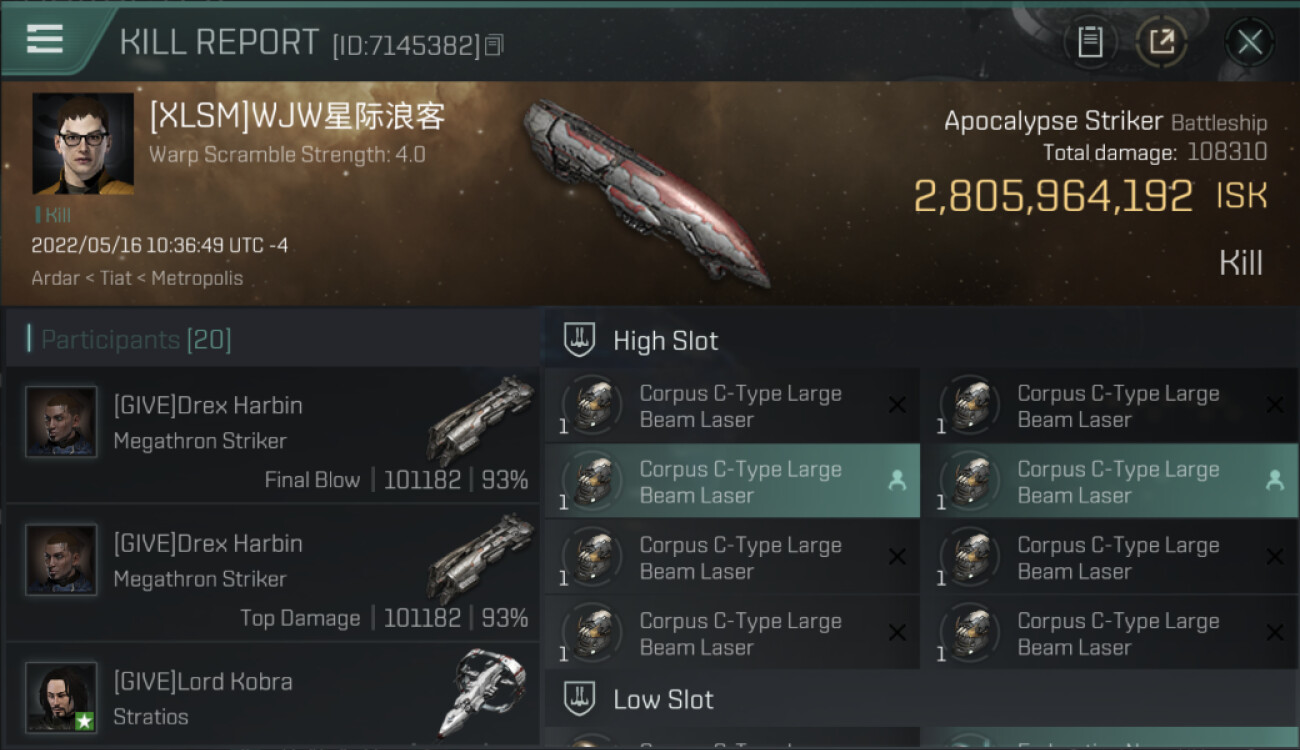Click the victim pilot portrait
This screenshot has width=1300, height=750.
pos(83,144)
